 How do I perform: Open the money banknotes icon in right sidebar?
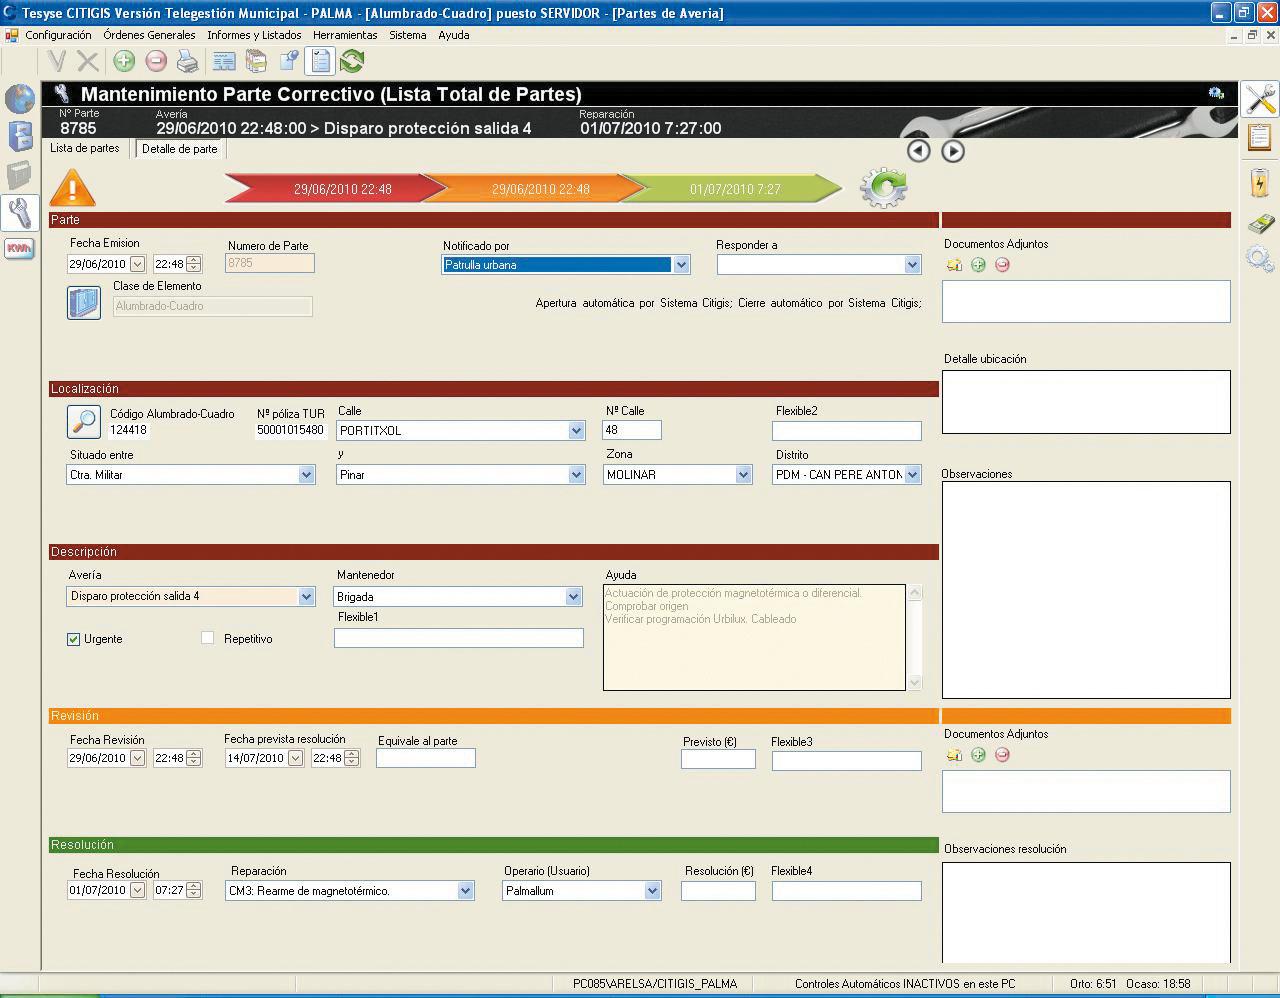[1260, 223]
